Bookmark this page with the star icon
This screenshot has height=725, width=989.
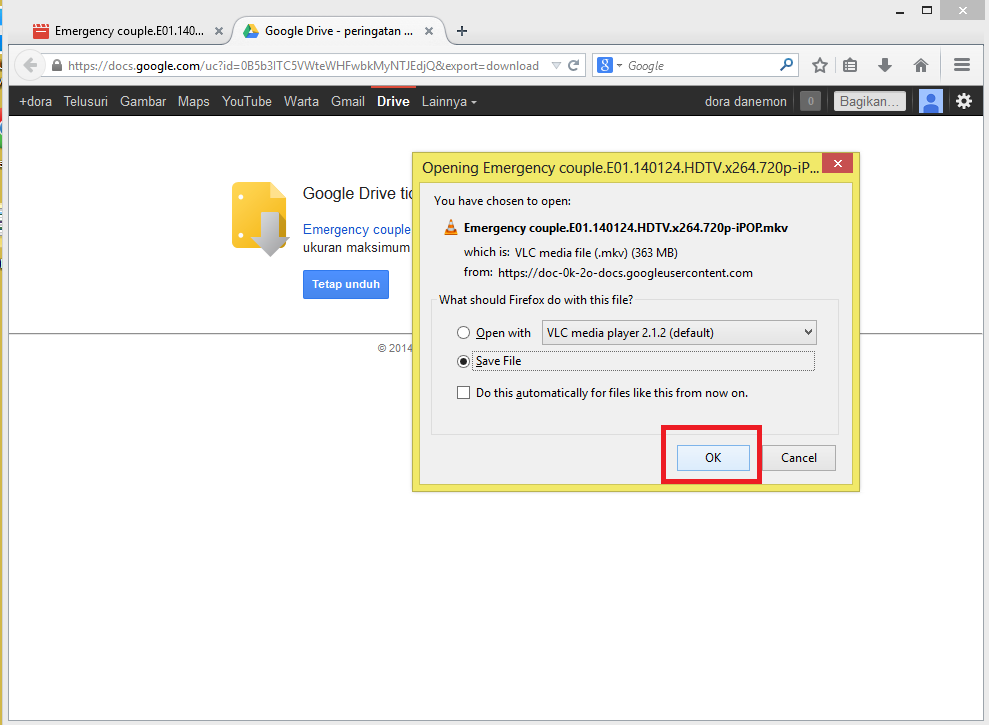coord(819,66)
